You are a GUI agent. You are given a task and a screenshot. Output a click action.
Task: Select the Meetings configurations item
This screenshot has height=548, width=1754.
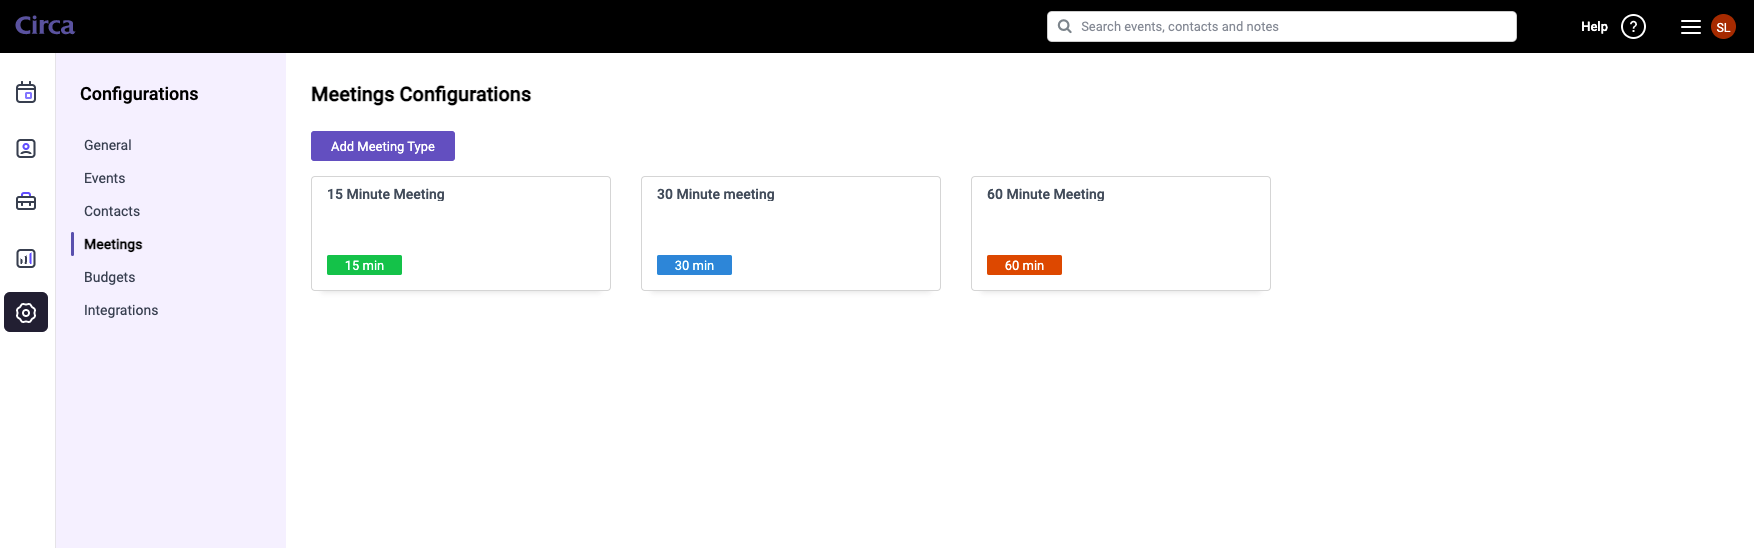[x=113, y=244]
